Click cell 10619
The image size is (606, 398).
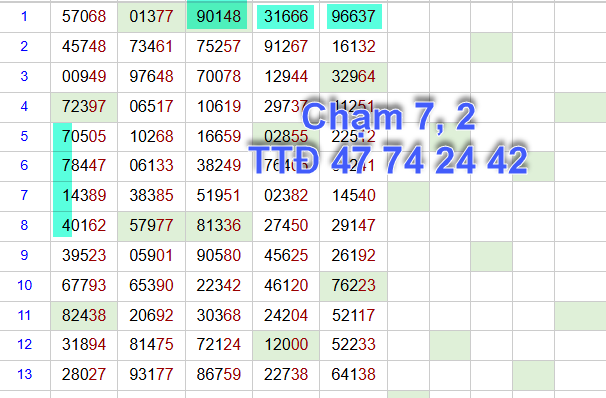[219, 107]
